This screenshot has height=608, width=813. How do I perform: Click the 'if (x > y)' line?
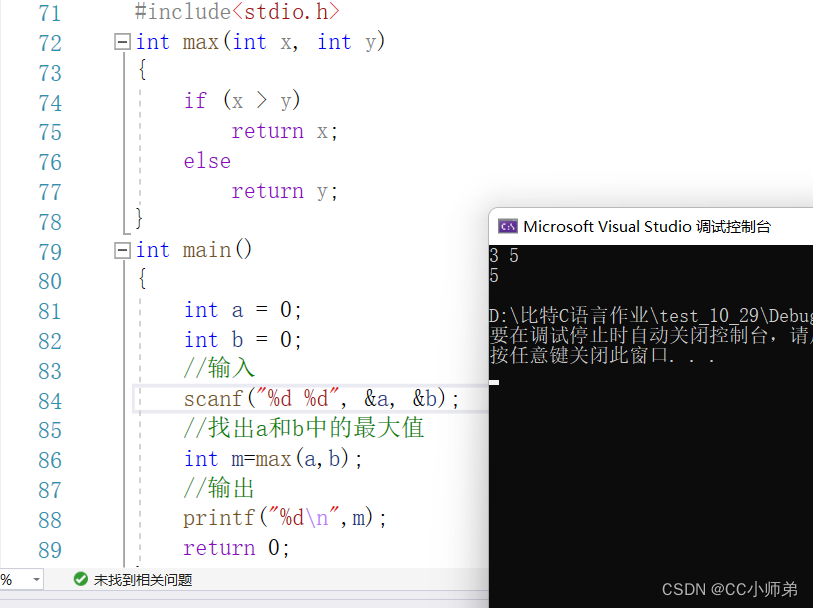[242, 100]
